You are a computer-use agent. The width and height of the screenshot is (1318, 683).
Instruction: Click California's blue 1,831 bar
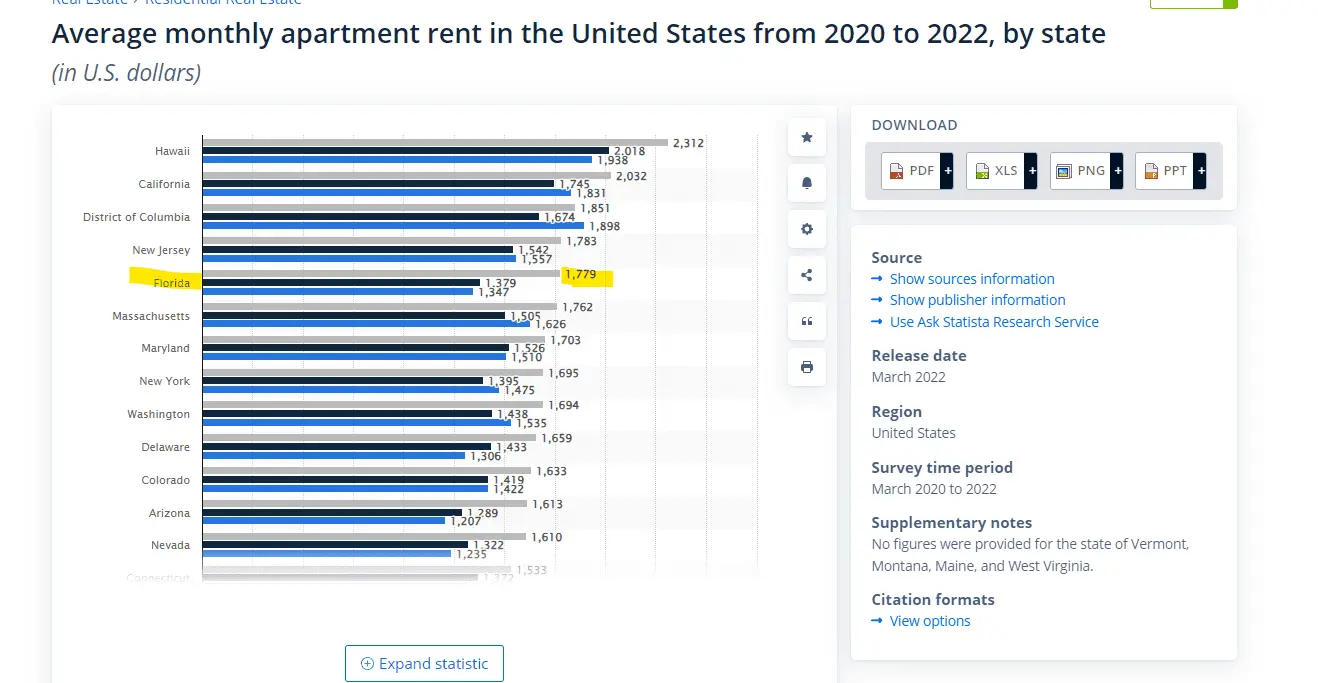(386, 192)
